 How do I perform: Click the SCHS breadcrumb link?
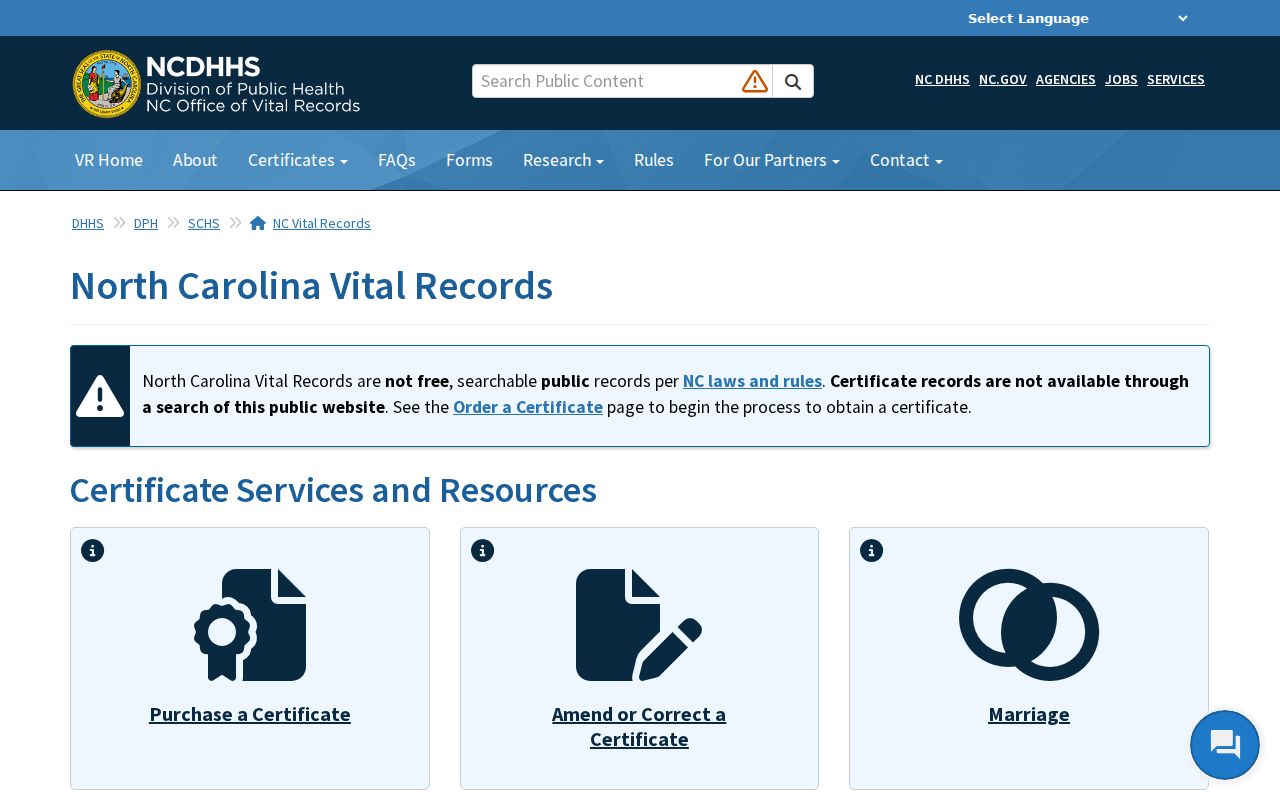pos(204,223)
